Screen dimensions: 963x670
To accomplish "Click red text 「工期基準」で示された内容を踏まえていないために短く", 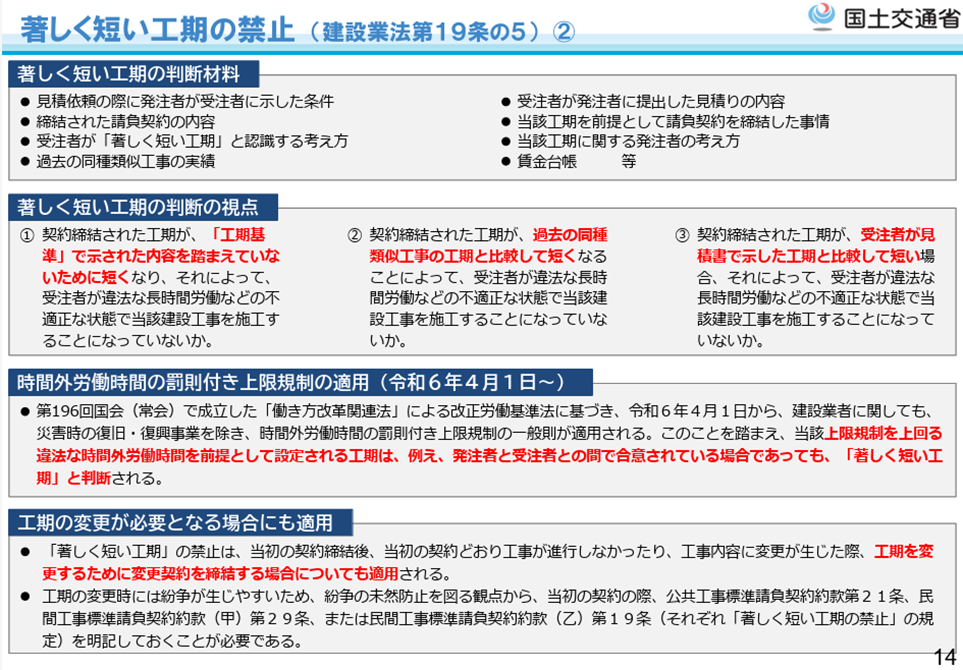I will coord(161,256).
